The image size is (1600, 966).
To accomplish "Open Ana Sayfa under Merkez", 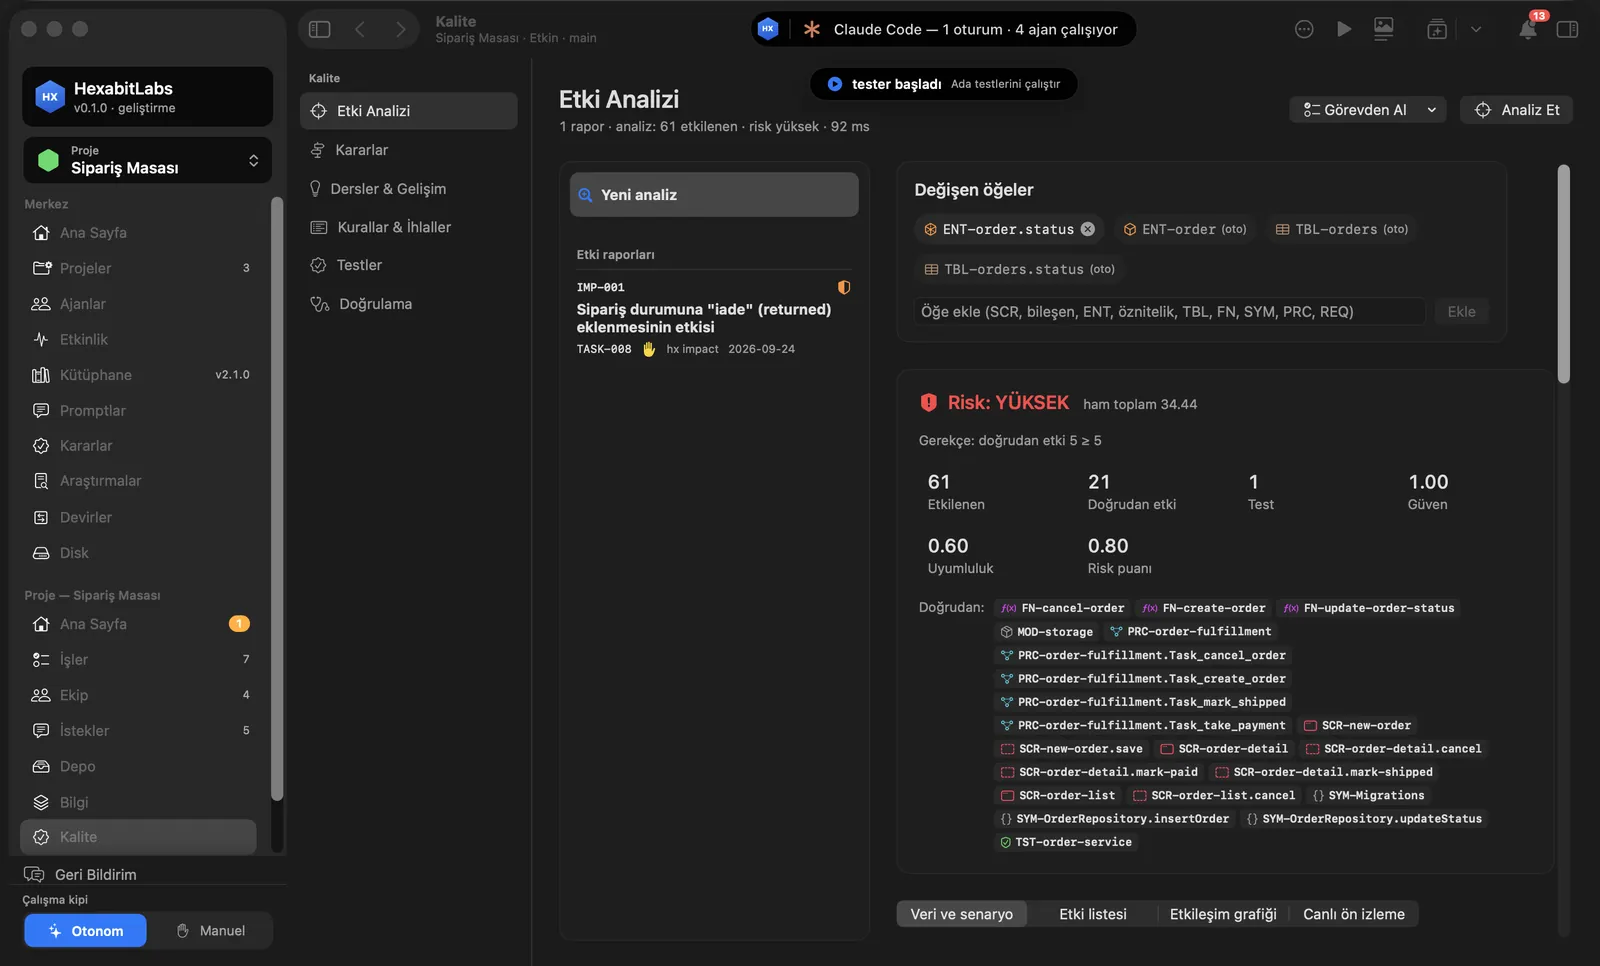I will (x=140, y=233).
